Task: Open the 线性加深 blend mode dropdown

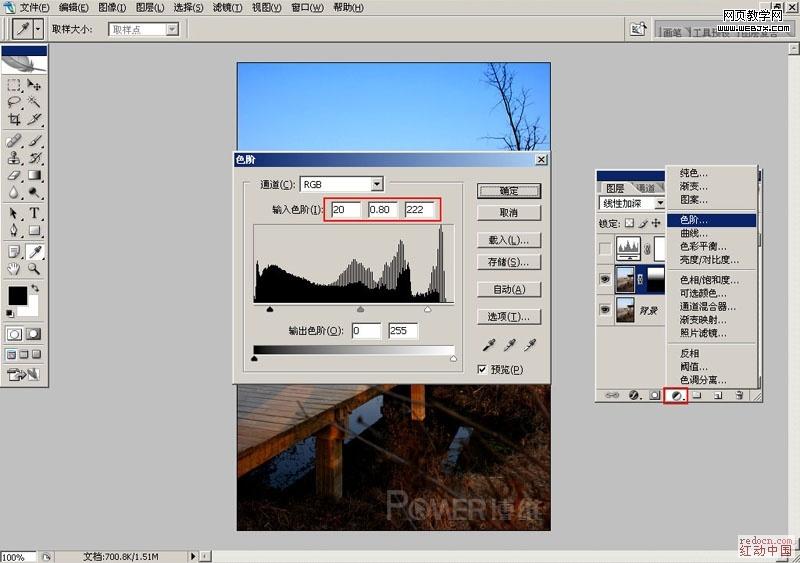Action: click(x=660, y=203)
